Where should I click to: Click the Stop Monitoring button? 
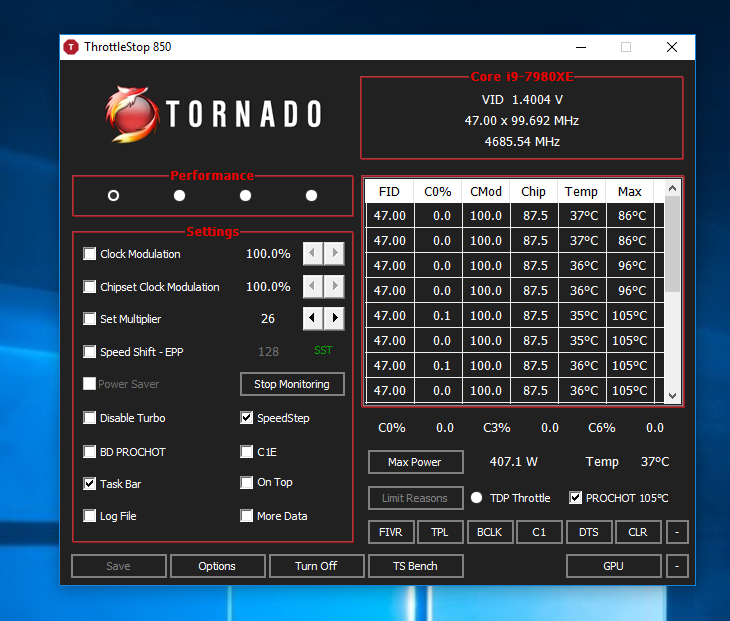292,384
